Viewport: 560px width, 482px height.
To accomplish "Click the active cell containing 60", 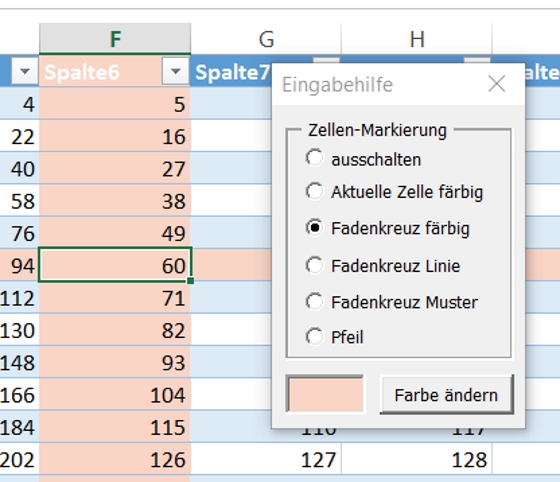I will pos(115,265).
